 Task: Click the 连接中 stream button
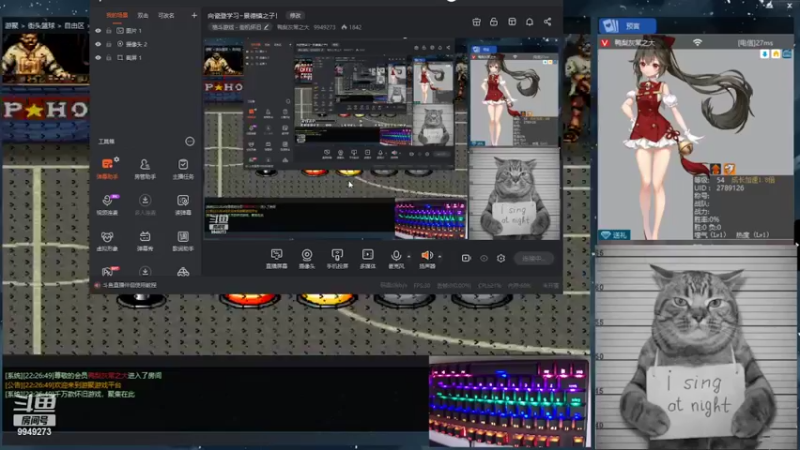point(534,258)
